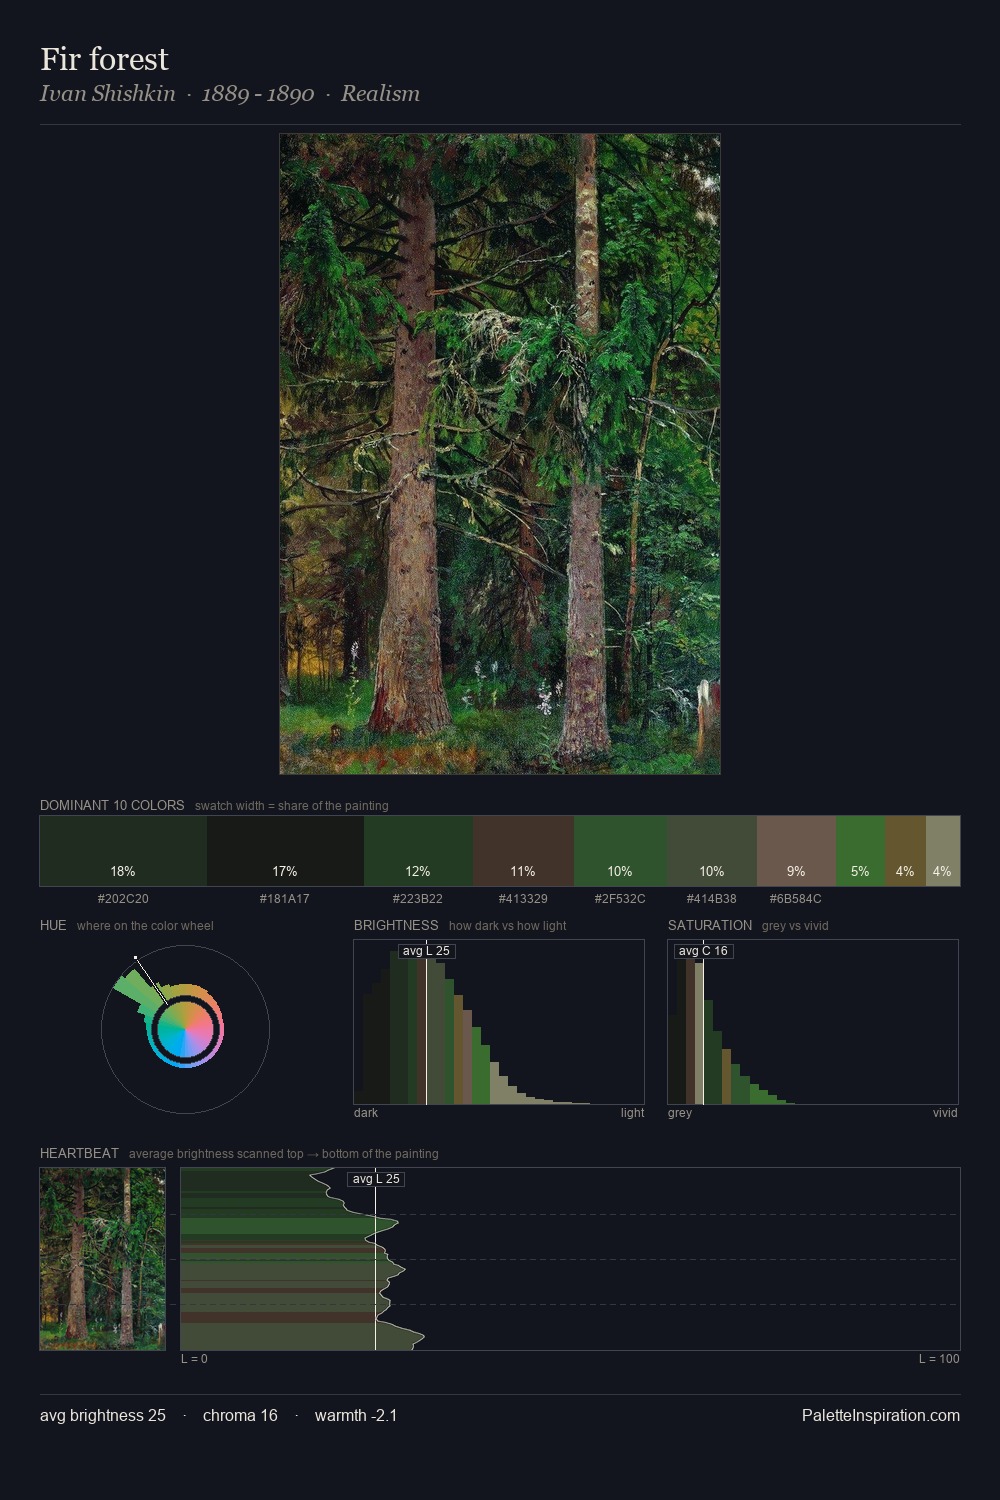Click the 'SATURATION' heading
The width and height of the screenshot is (1000, 1500).
tap(710, 925)
